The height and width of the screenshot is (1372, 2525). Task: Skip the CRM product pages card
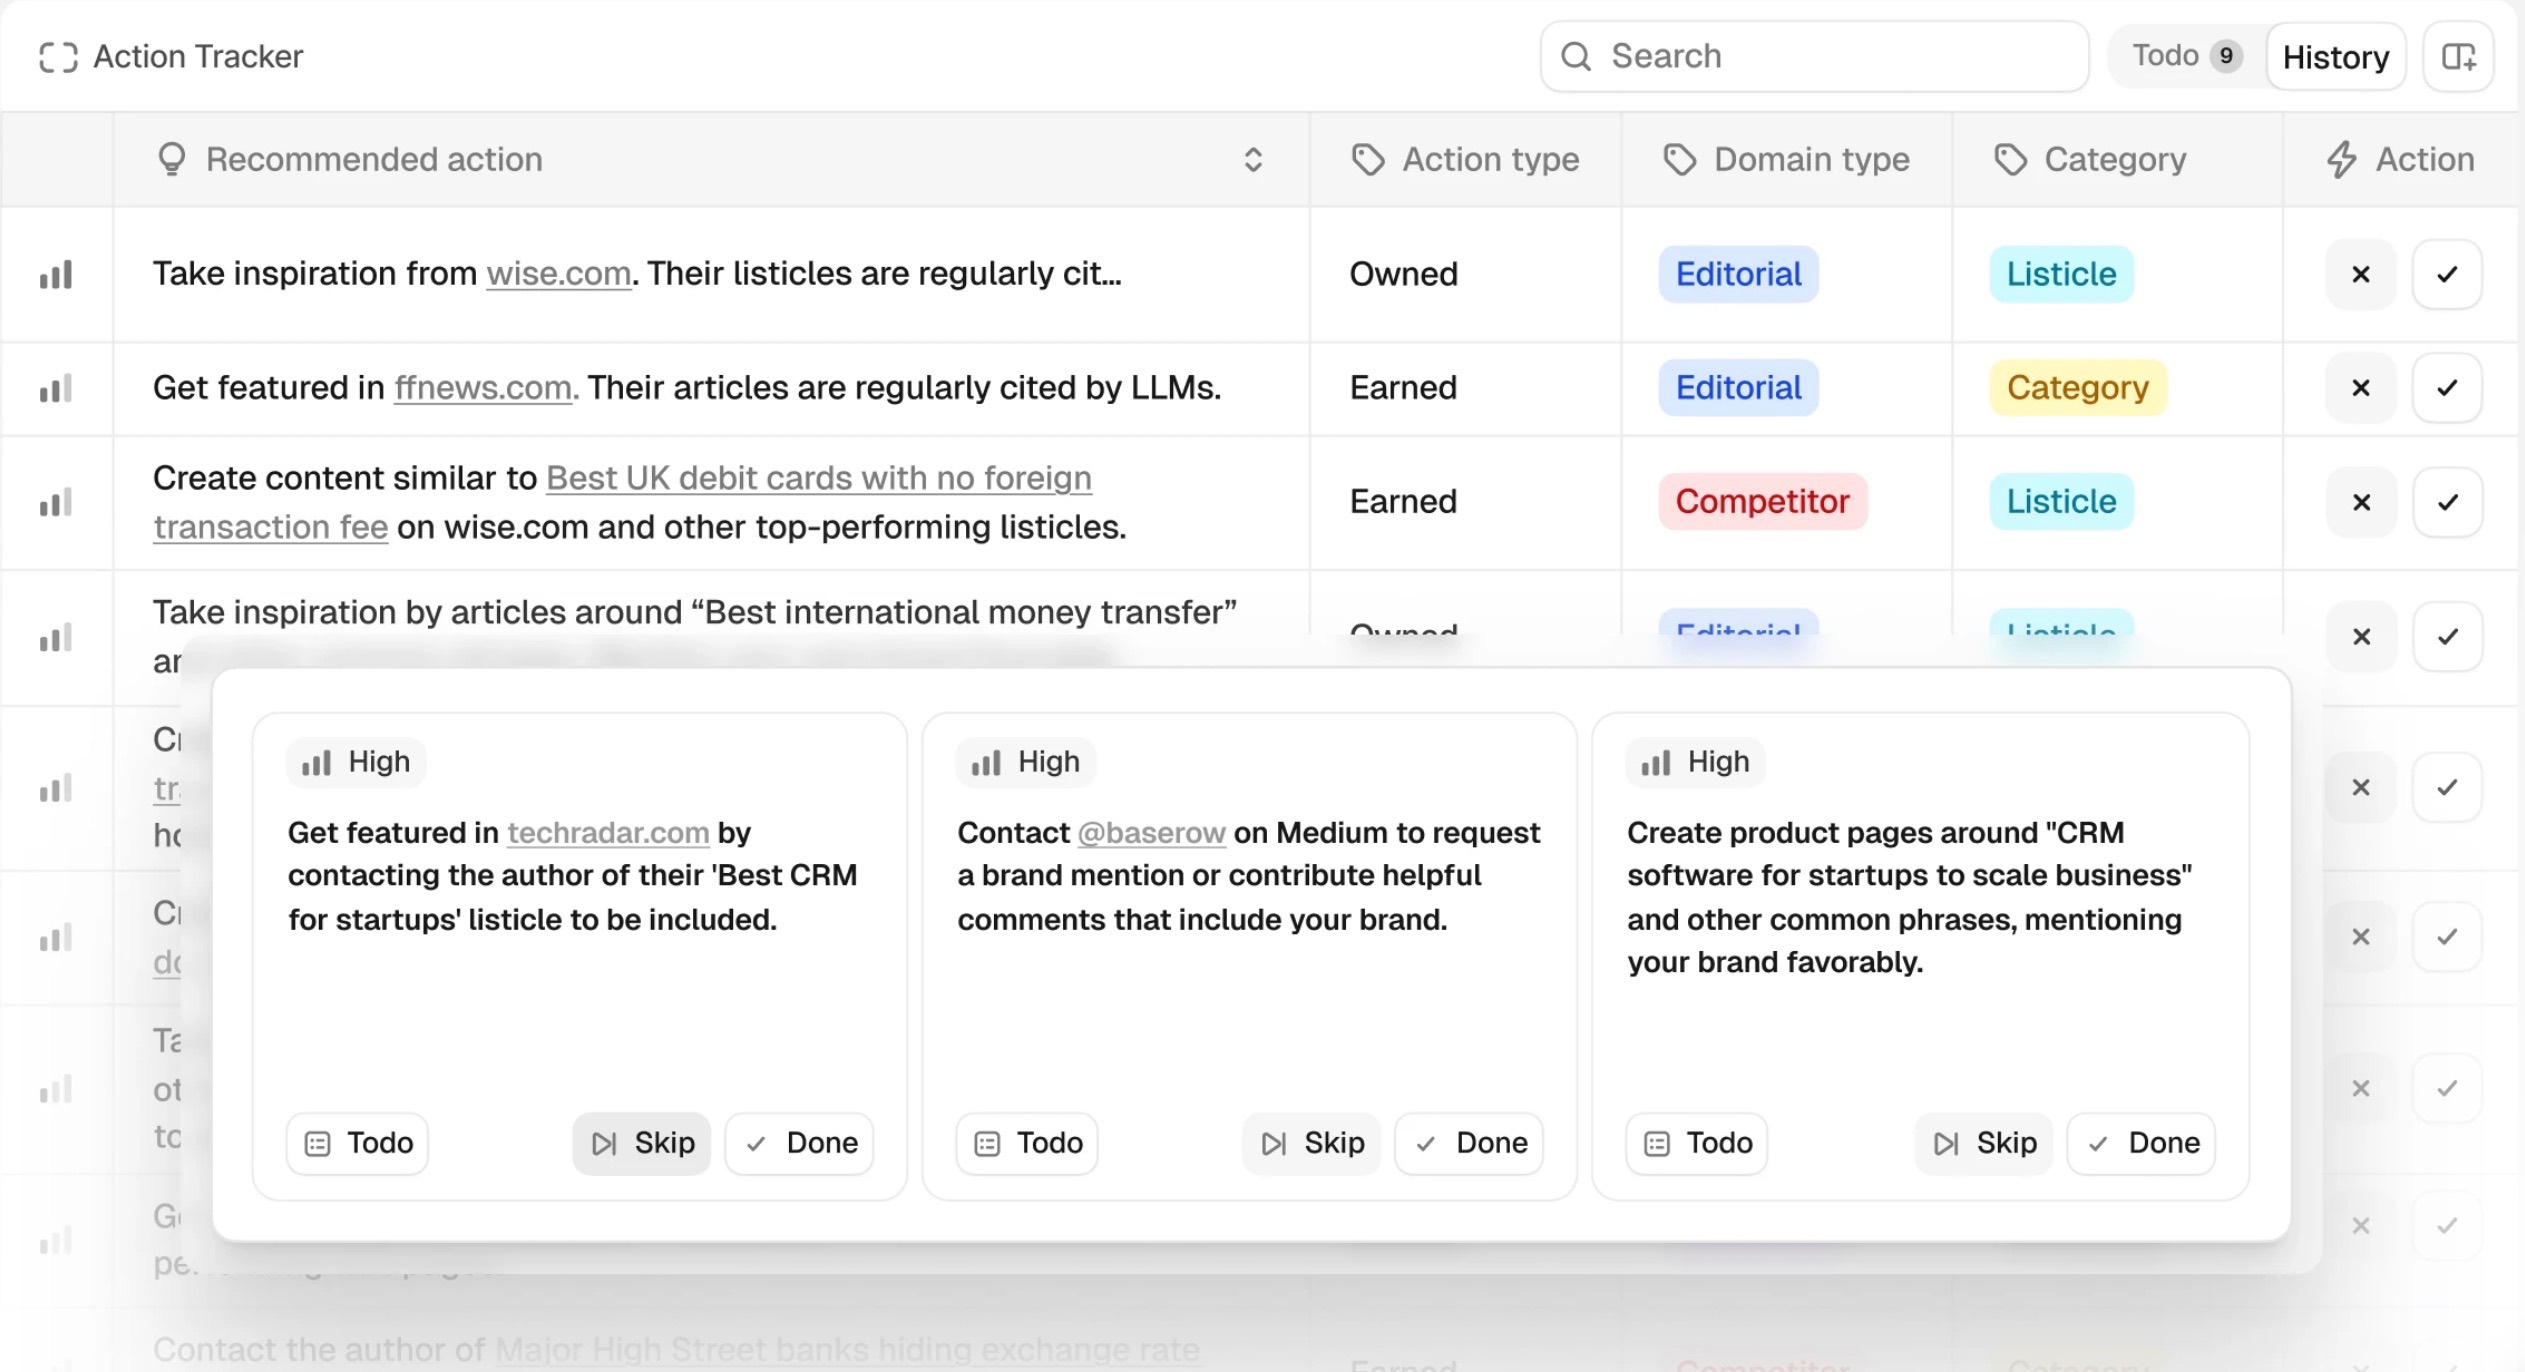pyautogui.click(x=1984, y=1144)
